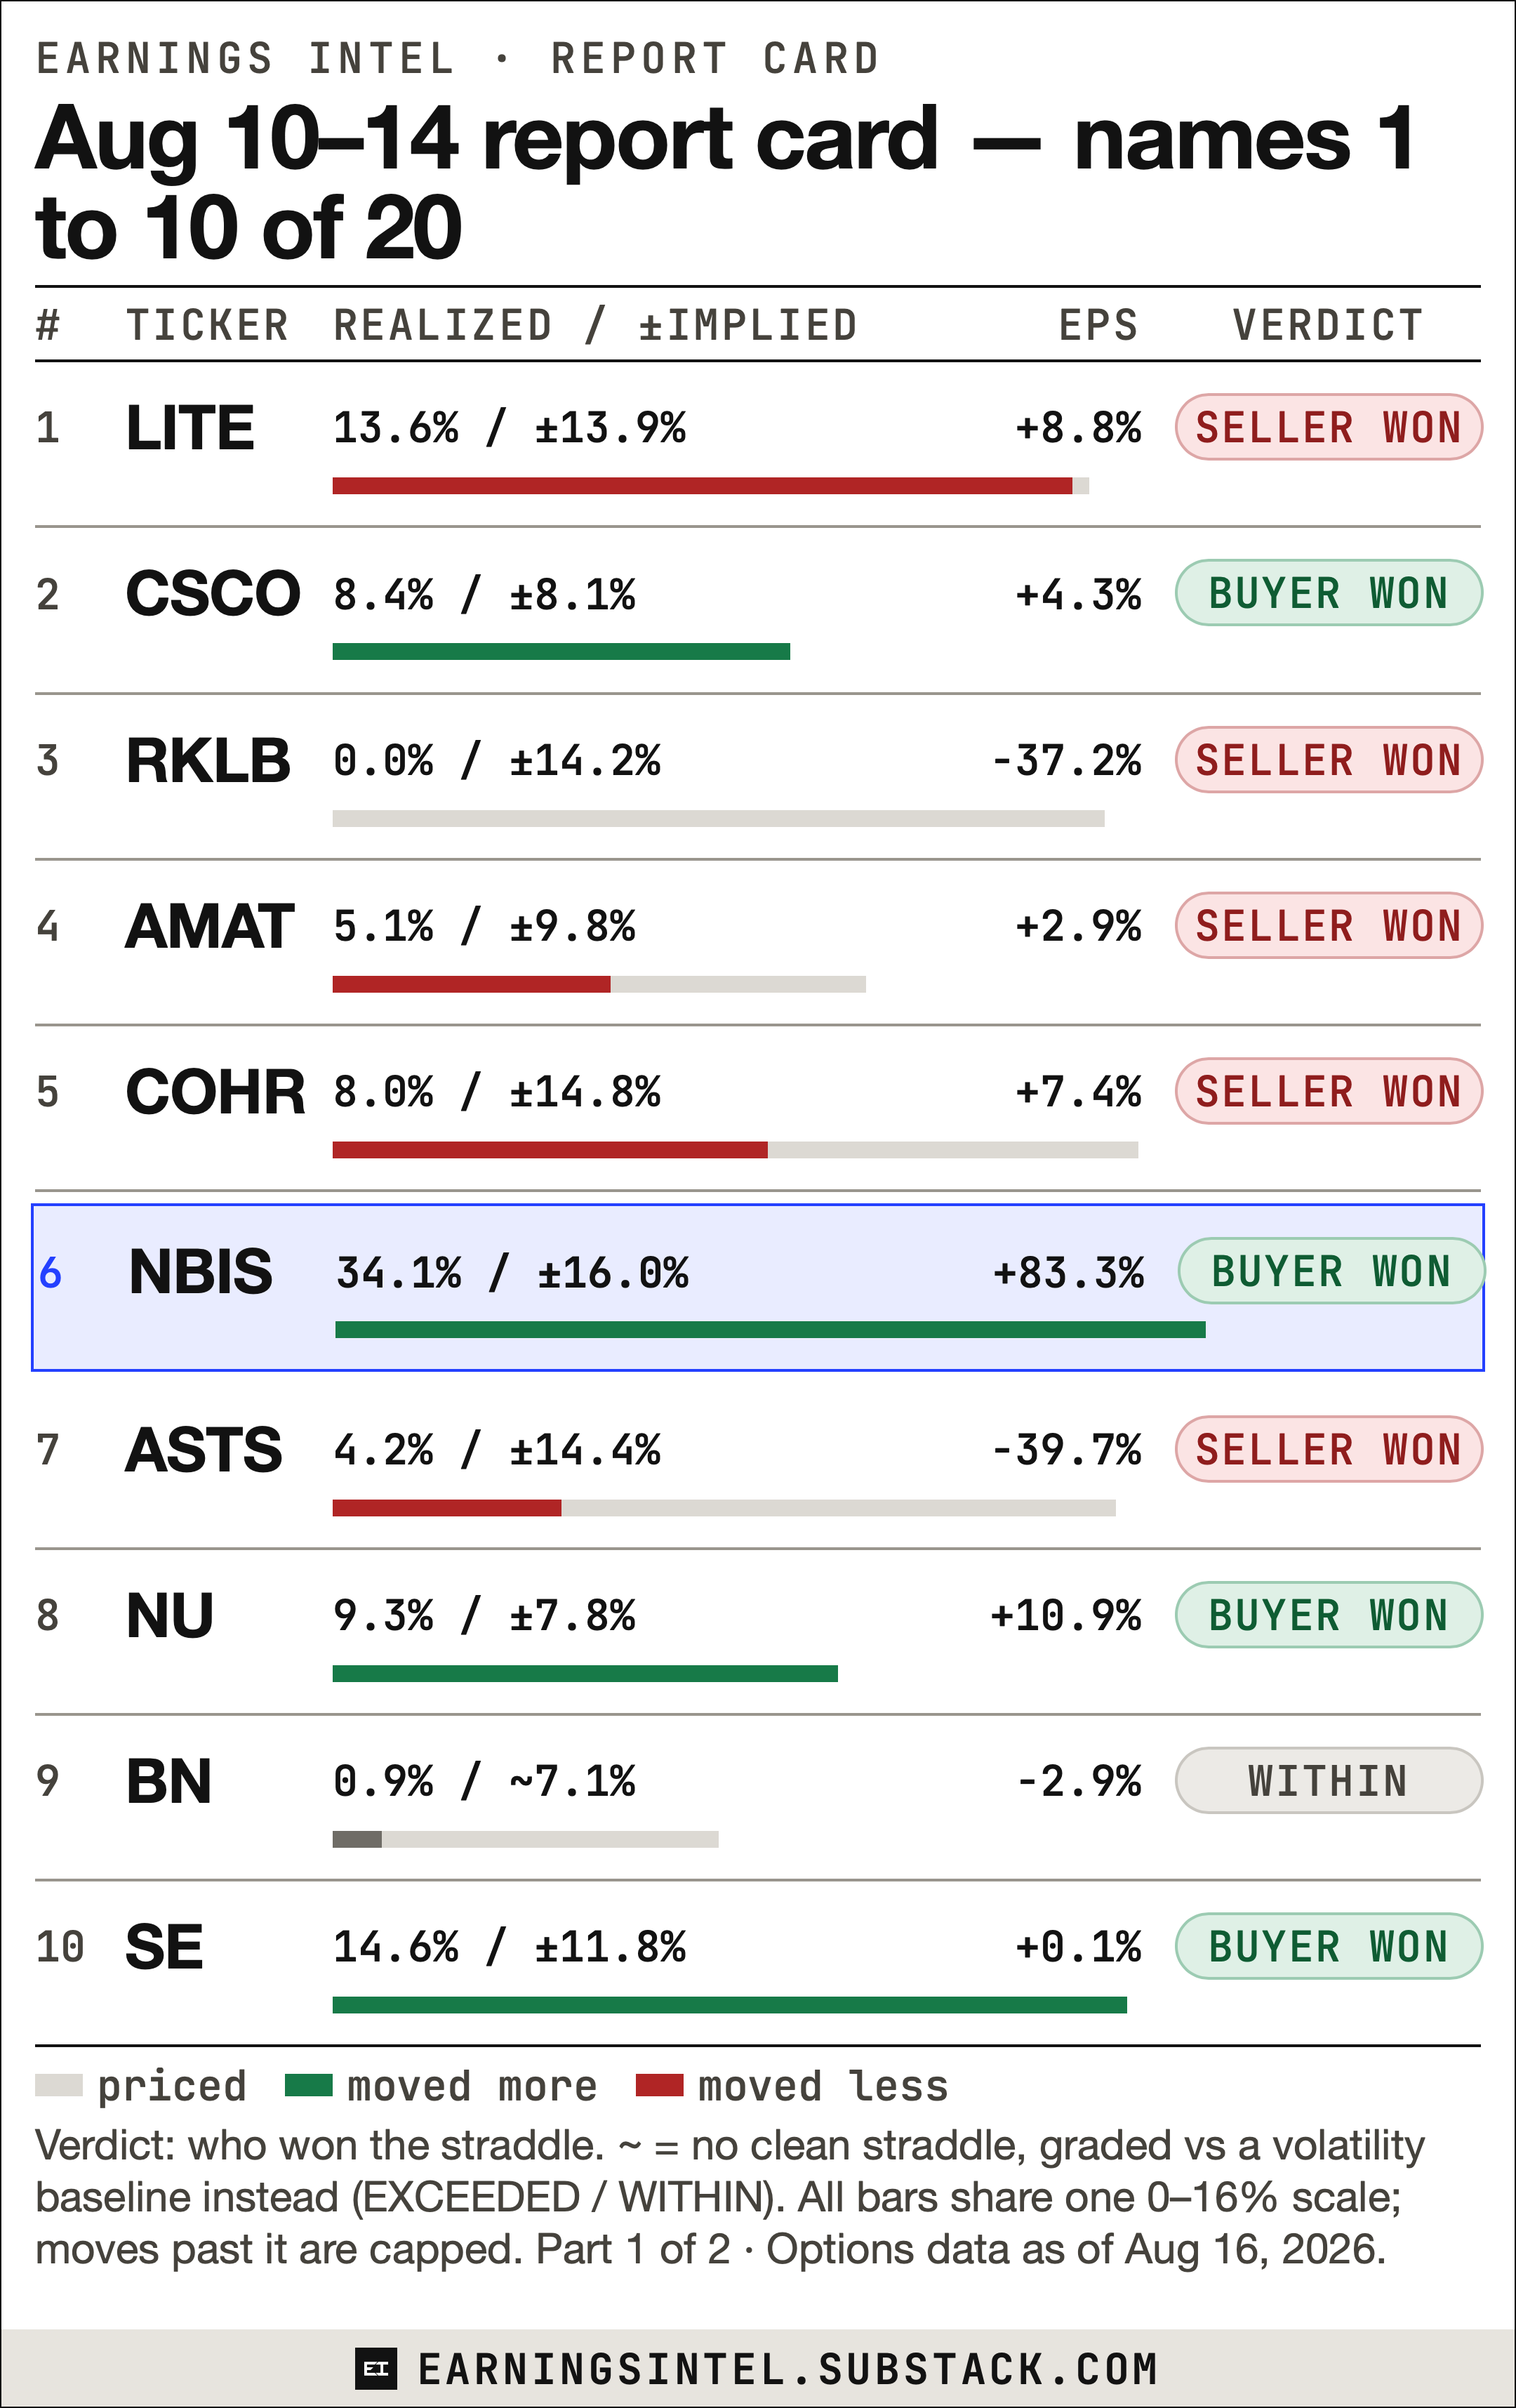Click CSCO's BUYER WON verdict badge
Viewport: 1516px width, 2408px height.
(1328, 593)
